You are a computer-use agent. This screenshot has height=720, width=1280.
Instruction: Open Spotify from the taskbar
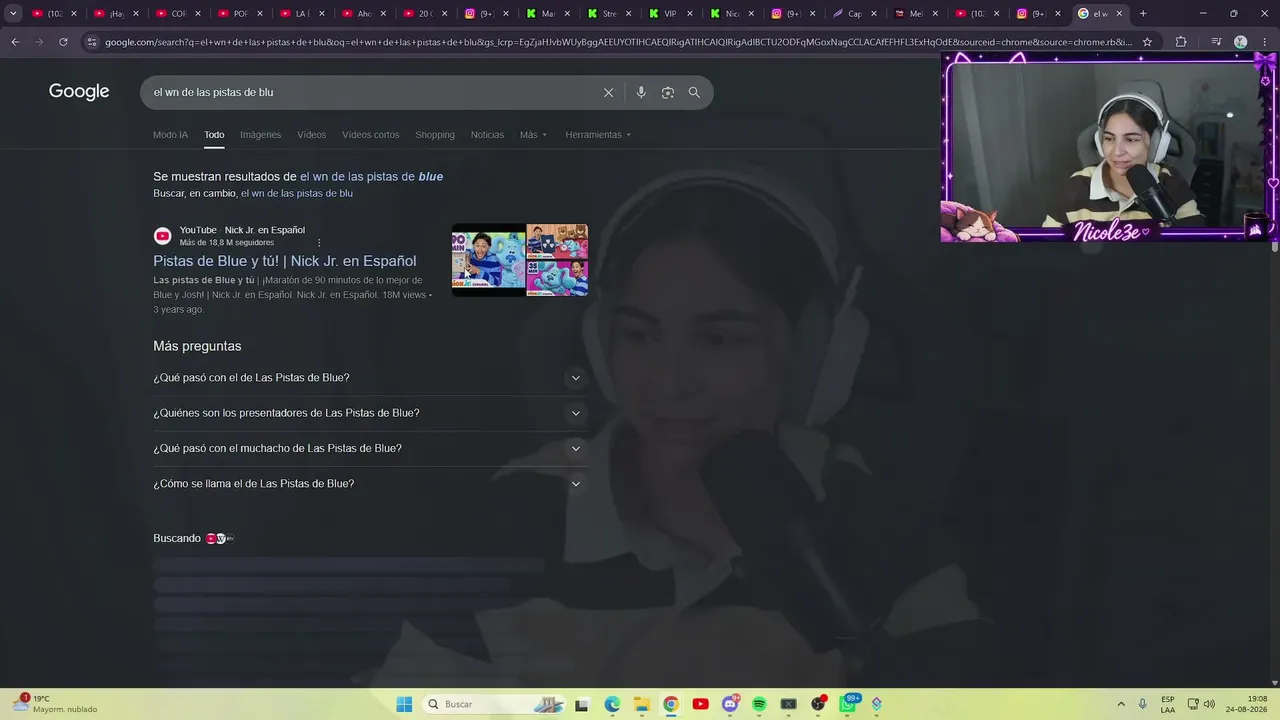(759, 704)
